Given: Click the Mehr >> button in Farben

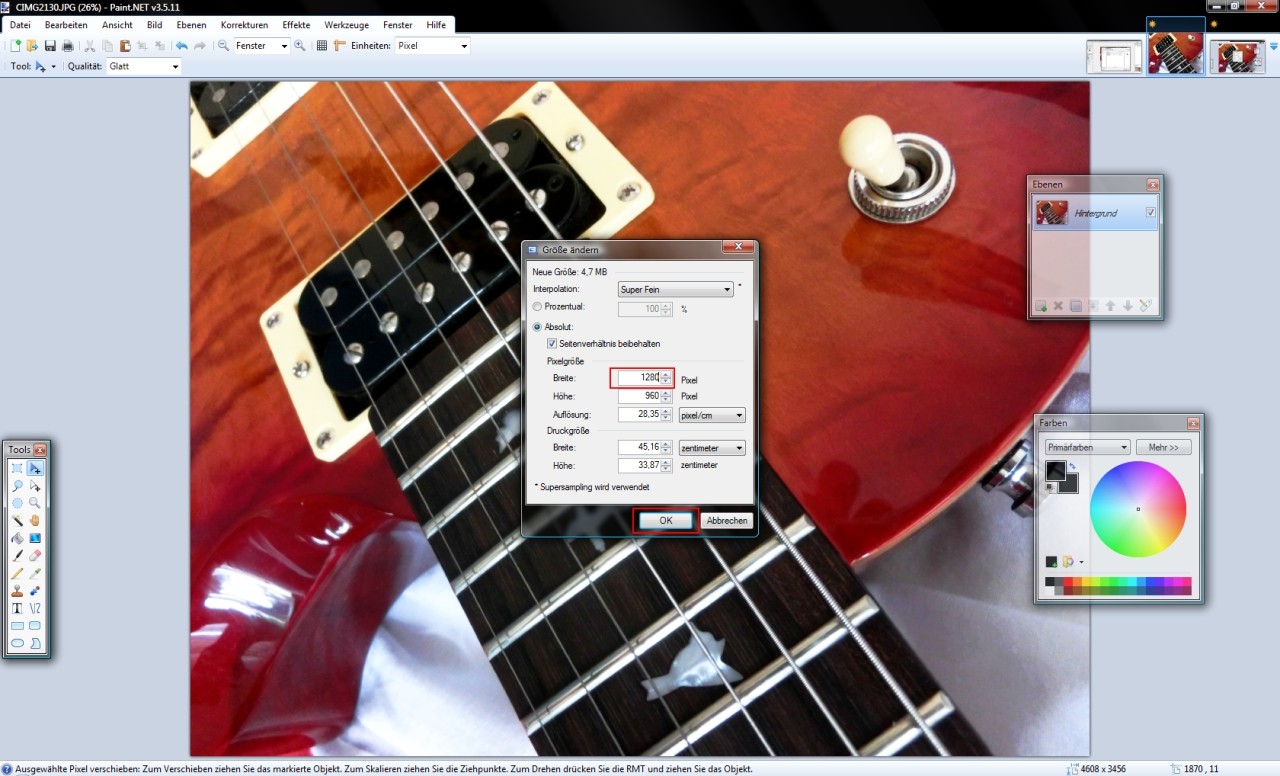Looking at the screenshot, I should point(1163,448).
